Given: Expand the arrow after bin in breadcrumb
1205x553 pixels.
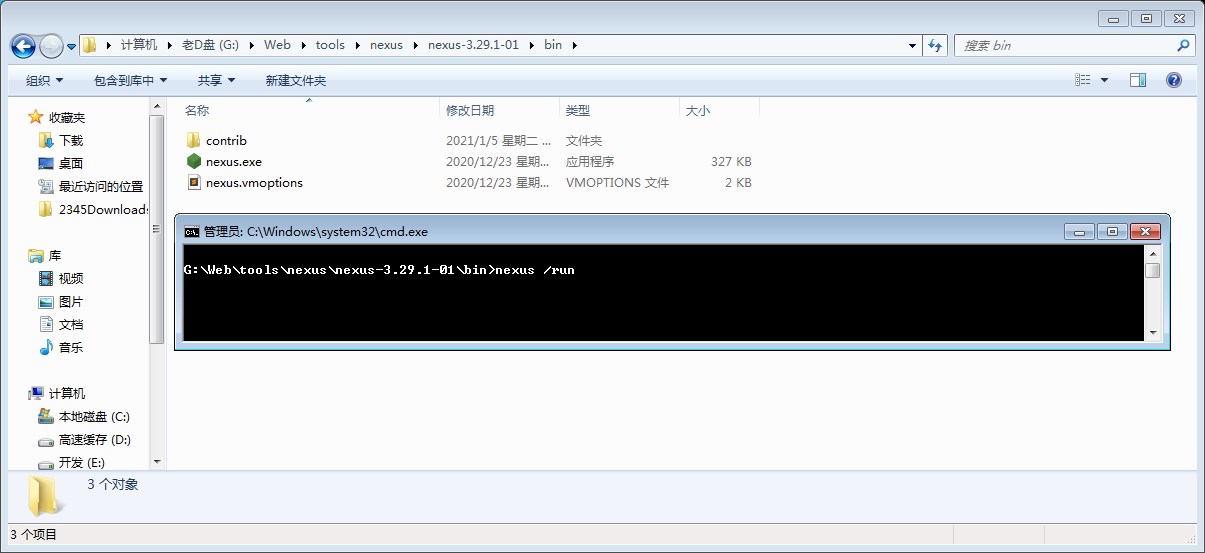Looking at the screenshot, I should pos(574,45).
